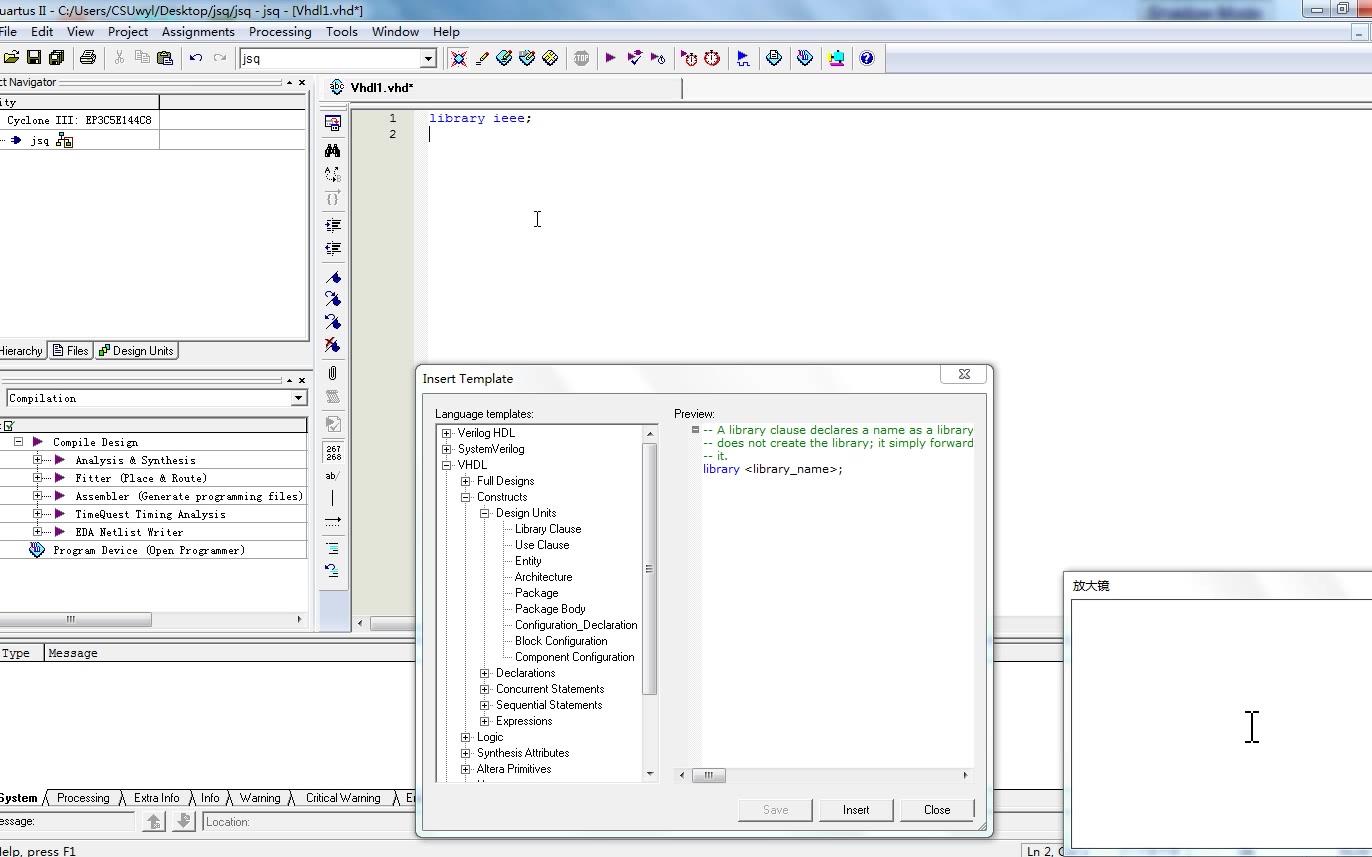The image size is (1372, 857).
Task: Undo the last edit
Action: pos(196,58)
